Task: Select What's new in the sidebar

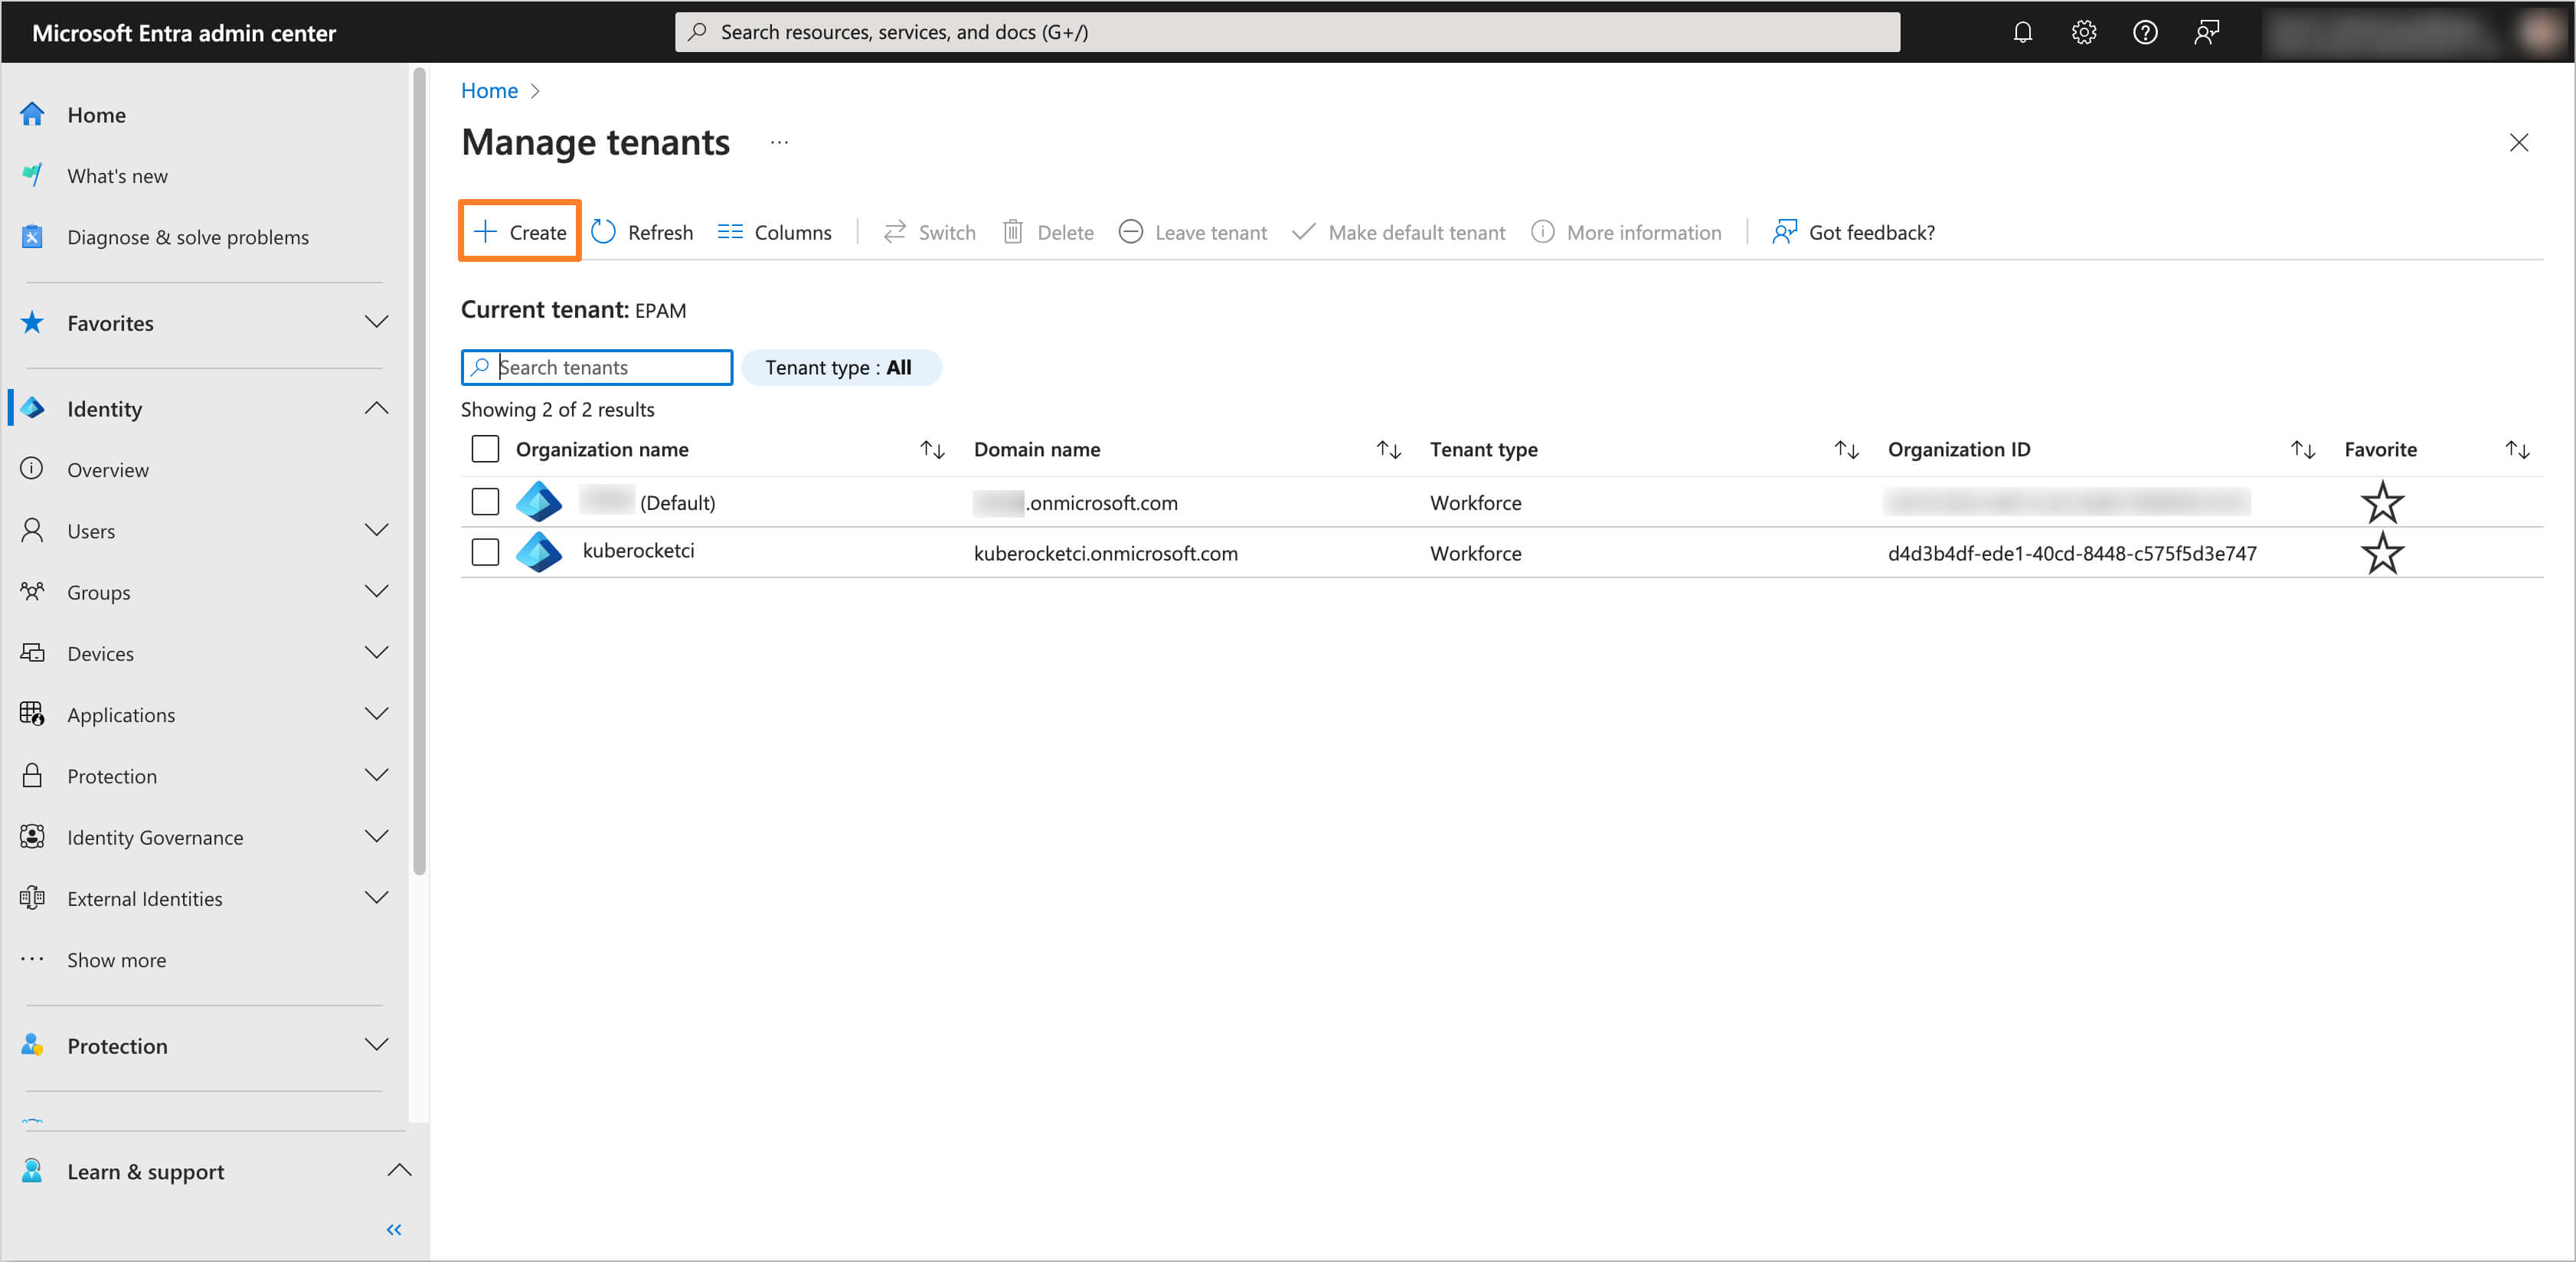Action: (116, 175)
